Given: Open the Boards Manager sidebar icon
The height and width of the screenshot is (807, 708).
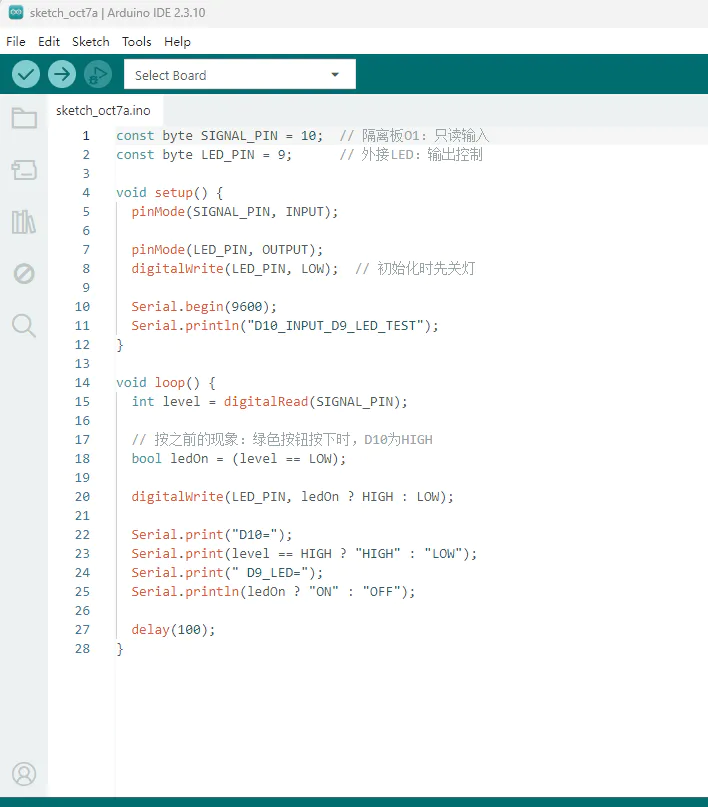Looking at the screenshot, I should tap(24, 169).
